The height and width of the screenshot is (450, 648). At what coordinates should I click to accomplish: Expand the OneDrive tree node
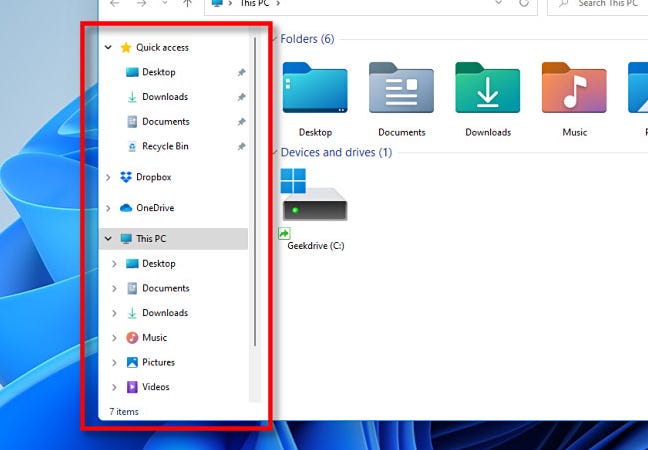(109, 208)
